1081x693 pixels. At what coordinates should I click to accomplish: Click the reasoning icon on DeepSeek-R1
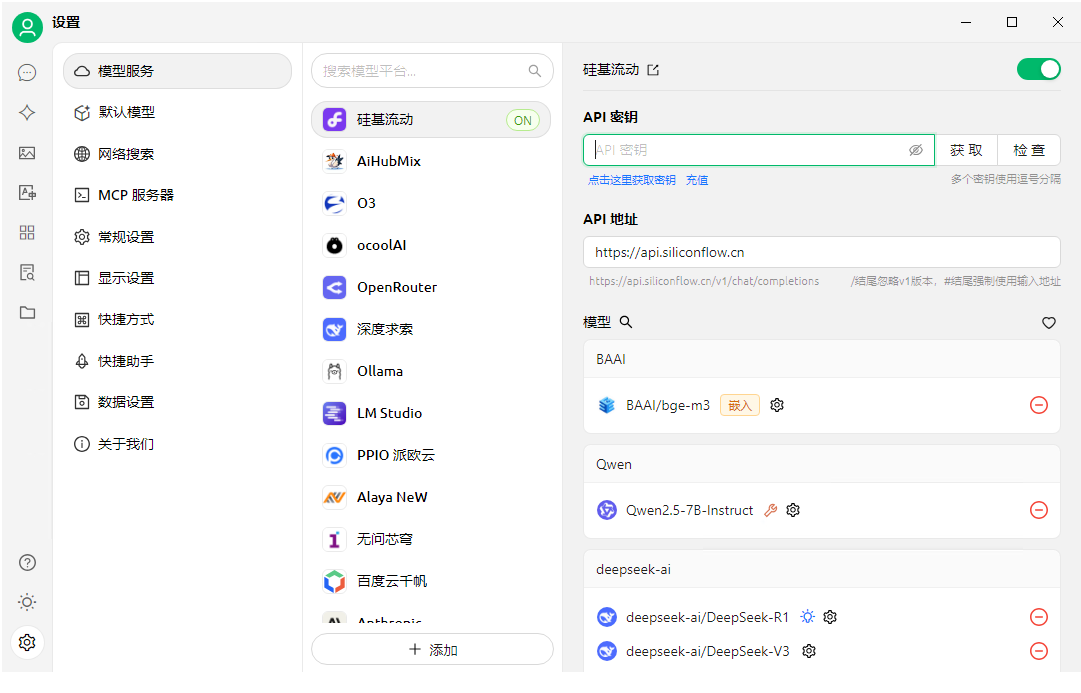tap(807, 616)
